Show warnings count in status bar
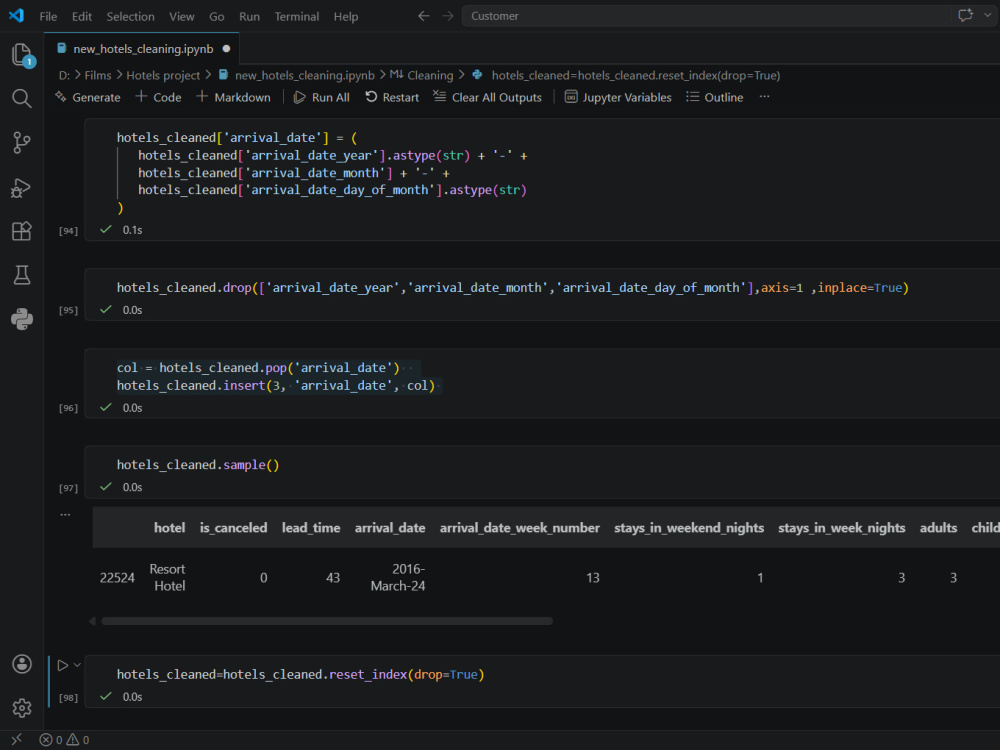This screenshot has height=750, width=1000. tap(78, 740)
